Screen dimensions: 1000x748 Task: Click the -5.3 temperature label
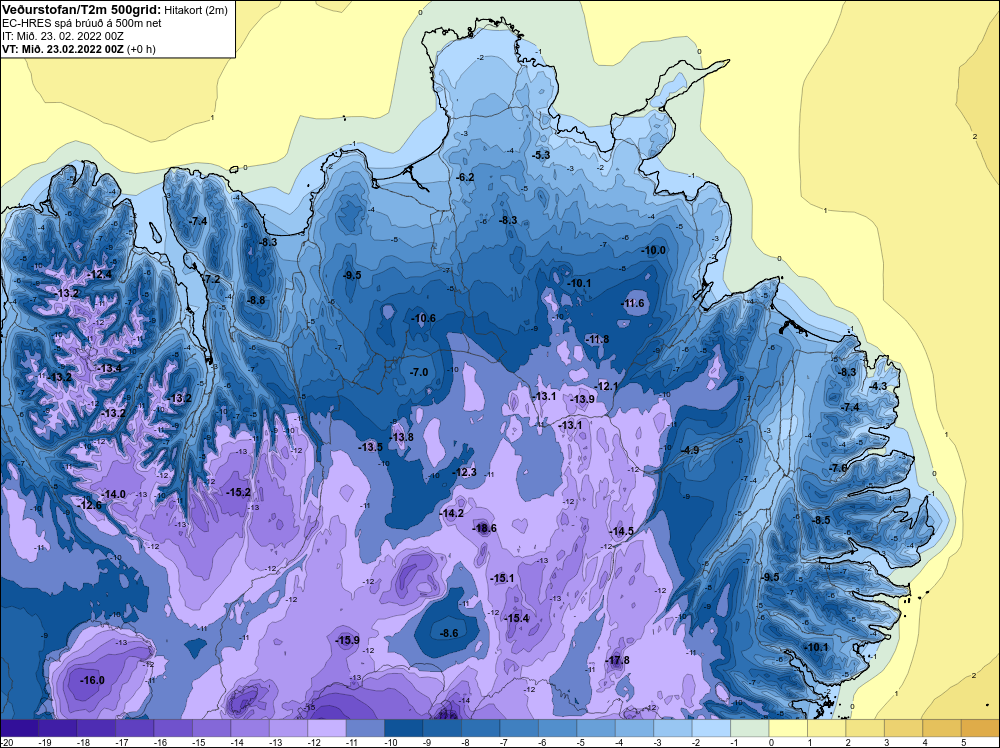(541, 156)
